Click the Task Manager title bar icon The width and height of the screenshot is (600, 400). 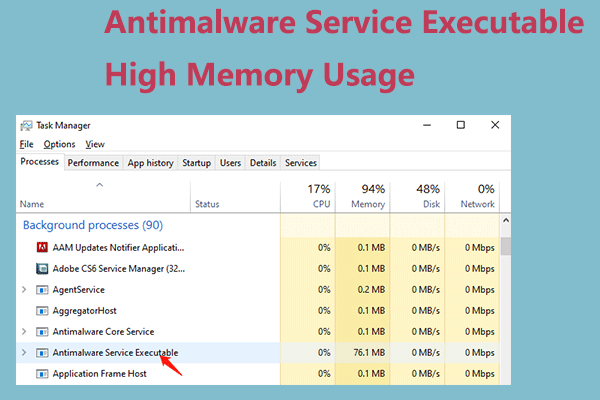pyautogui.click(x=26, y=126)
